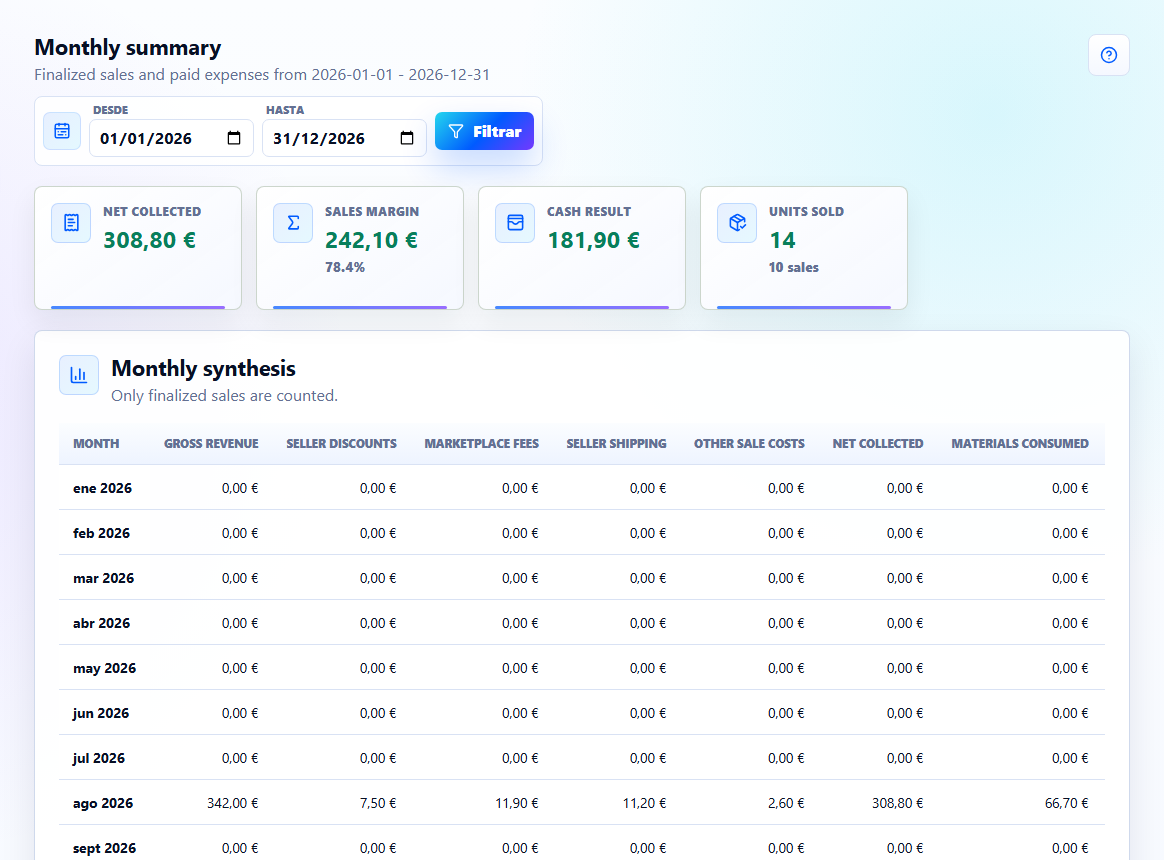Click the date range calendar icon

pyautogui.click(x=62, y=131)
